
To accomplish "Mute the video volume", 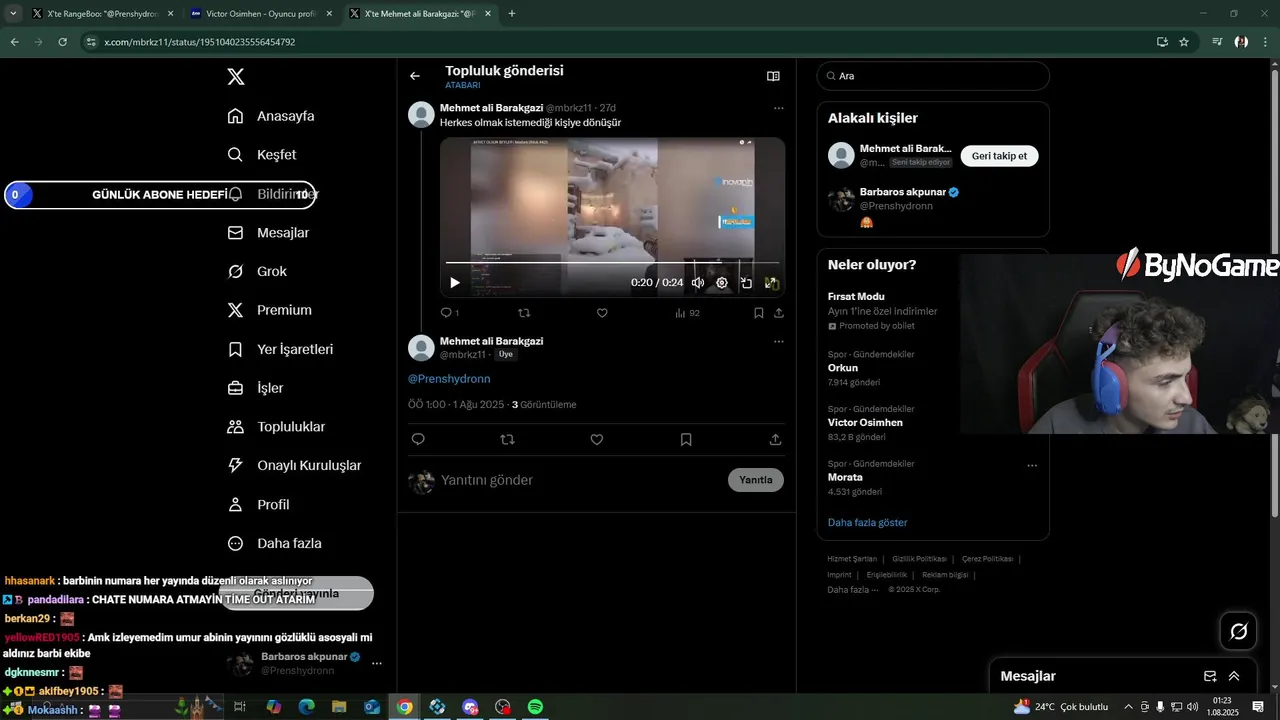I will [x=698, y=283].
